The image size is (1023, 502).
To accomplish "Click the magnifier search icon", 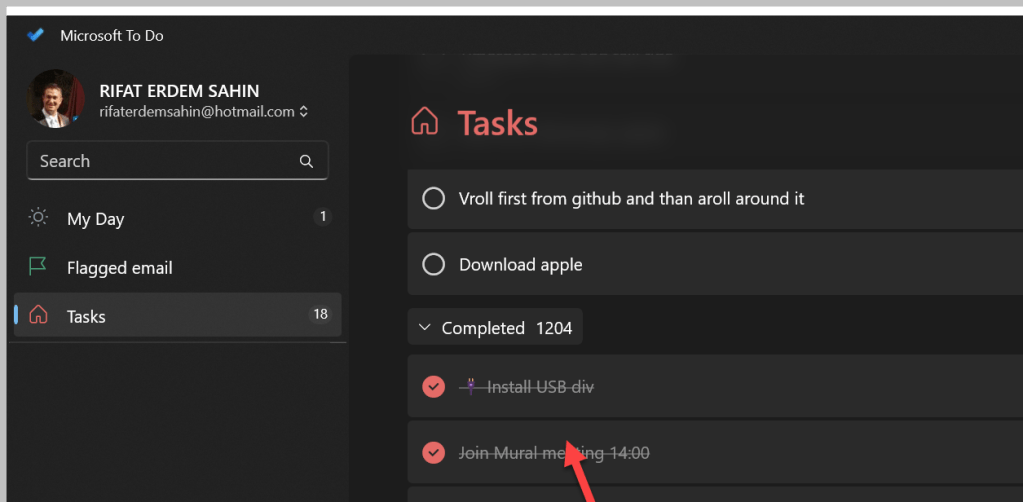I will [306, 161].
